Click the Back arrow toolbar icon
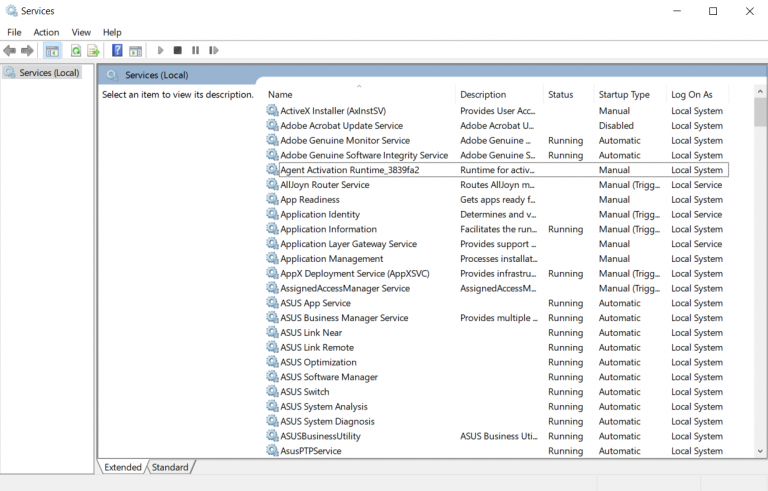 10,51
